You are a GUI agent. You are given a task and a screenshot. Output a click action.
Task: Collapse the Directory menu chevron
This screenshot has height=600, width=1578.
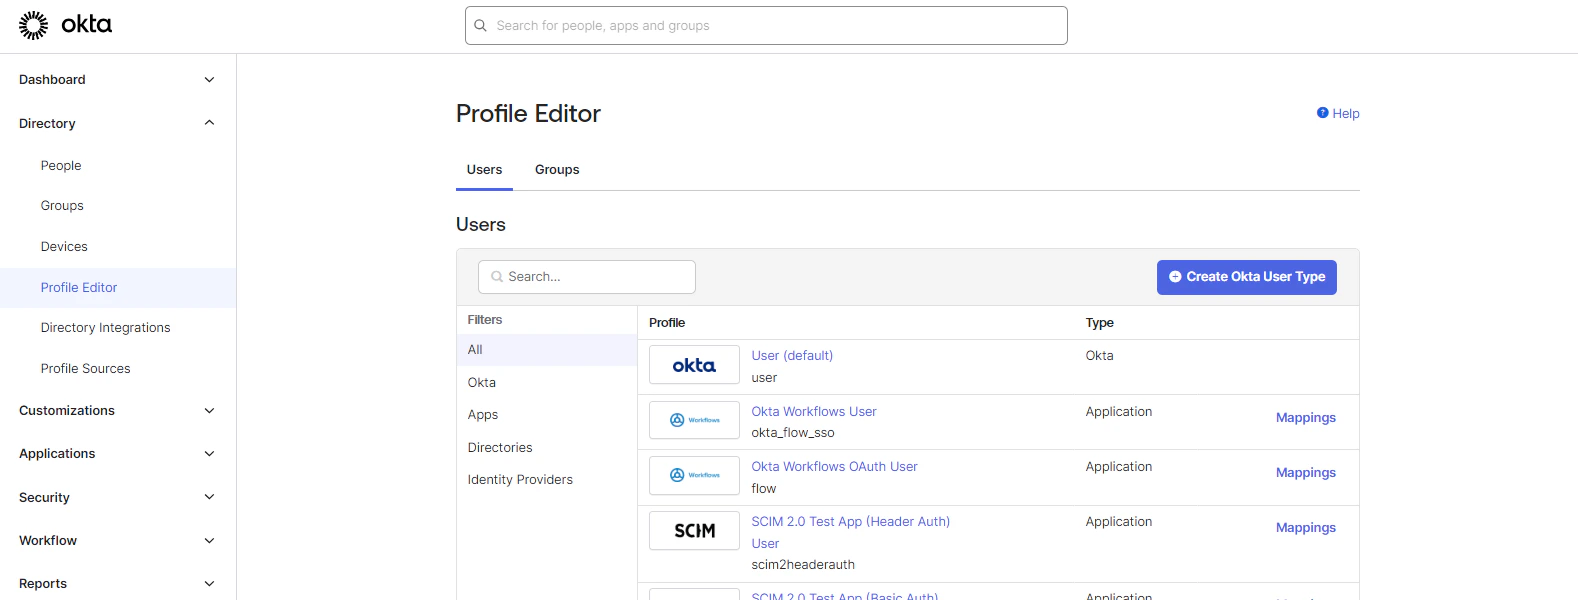coord(209,123)
